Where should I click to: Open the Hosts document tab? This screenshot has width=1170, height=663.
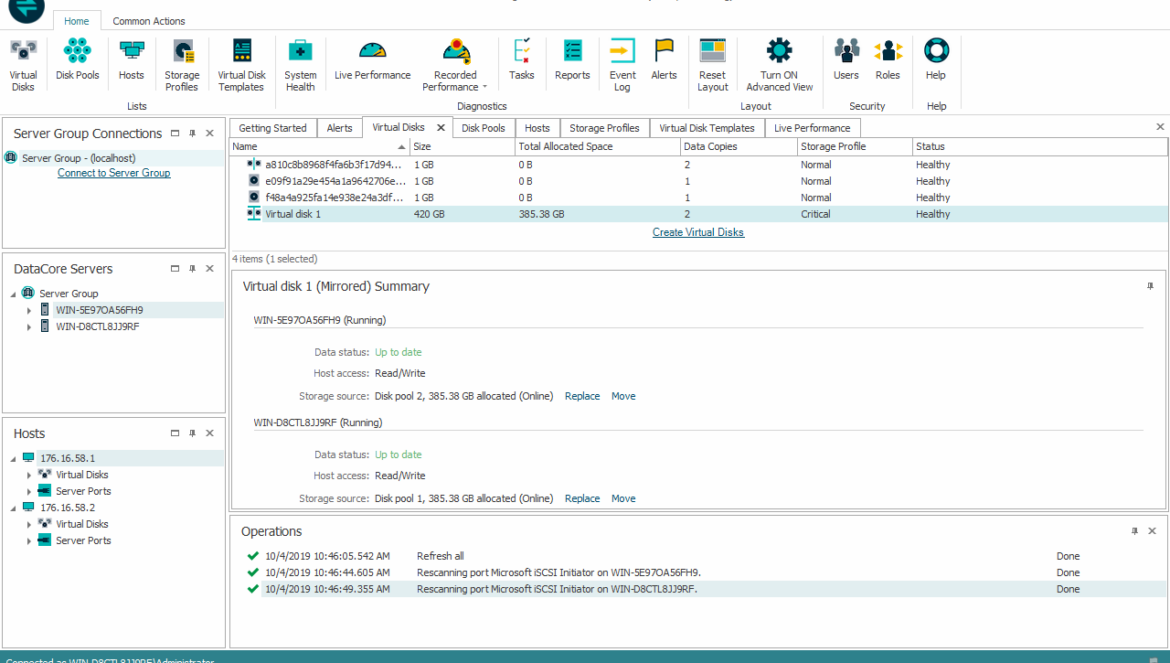(536, 128)
